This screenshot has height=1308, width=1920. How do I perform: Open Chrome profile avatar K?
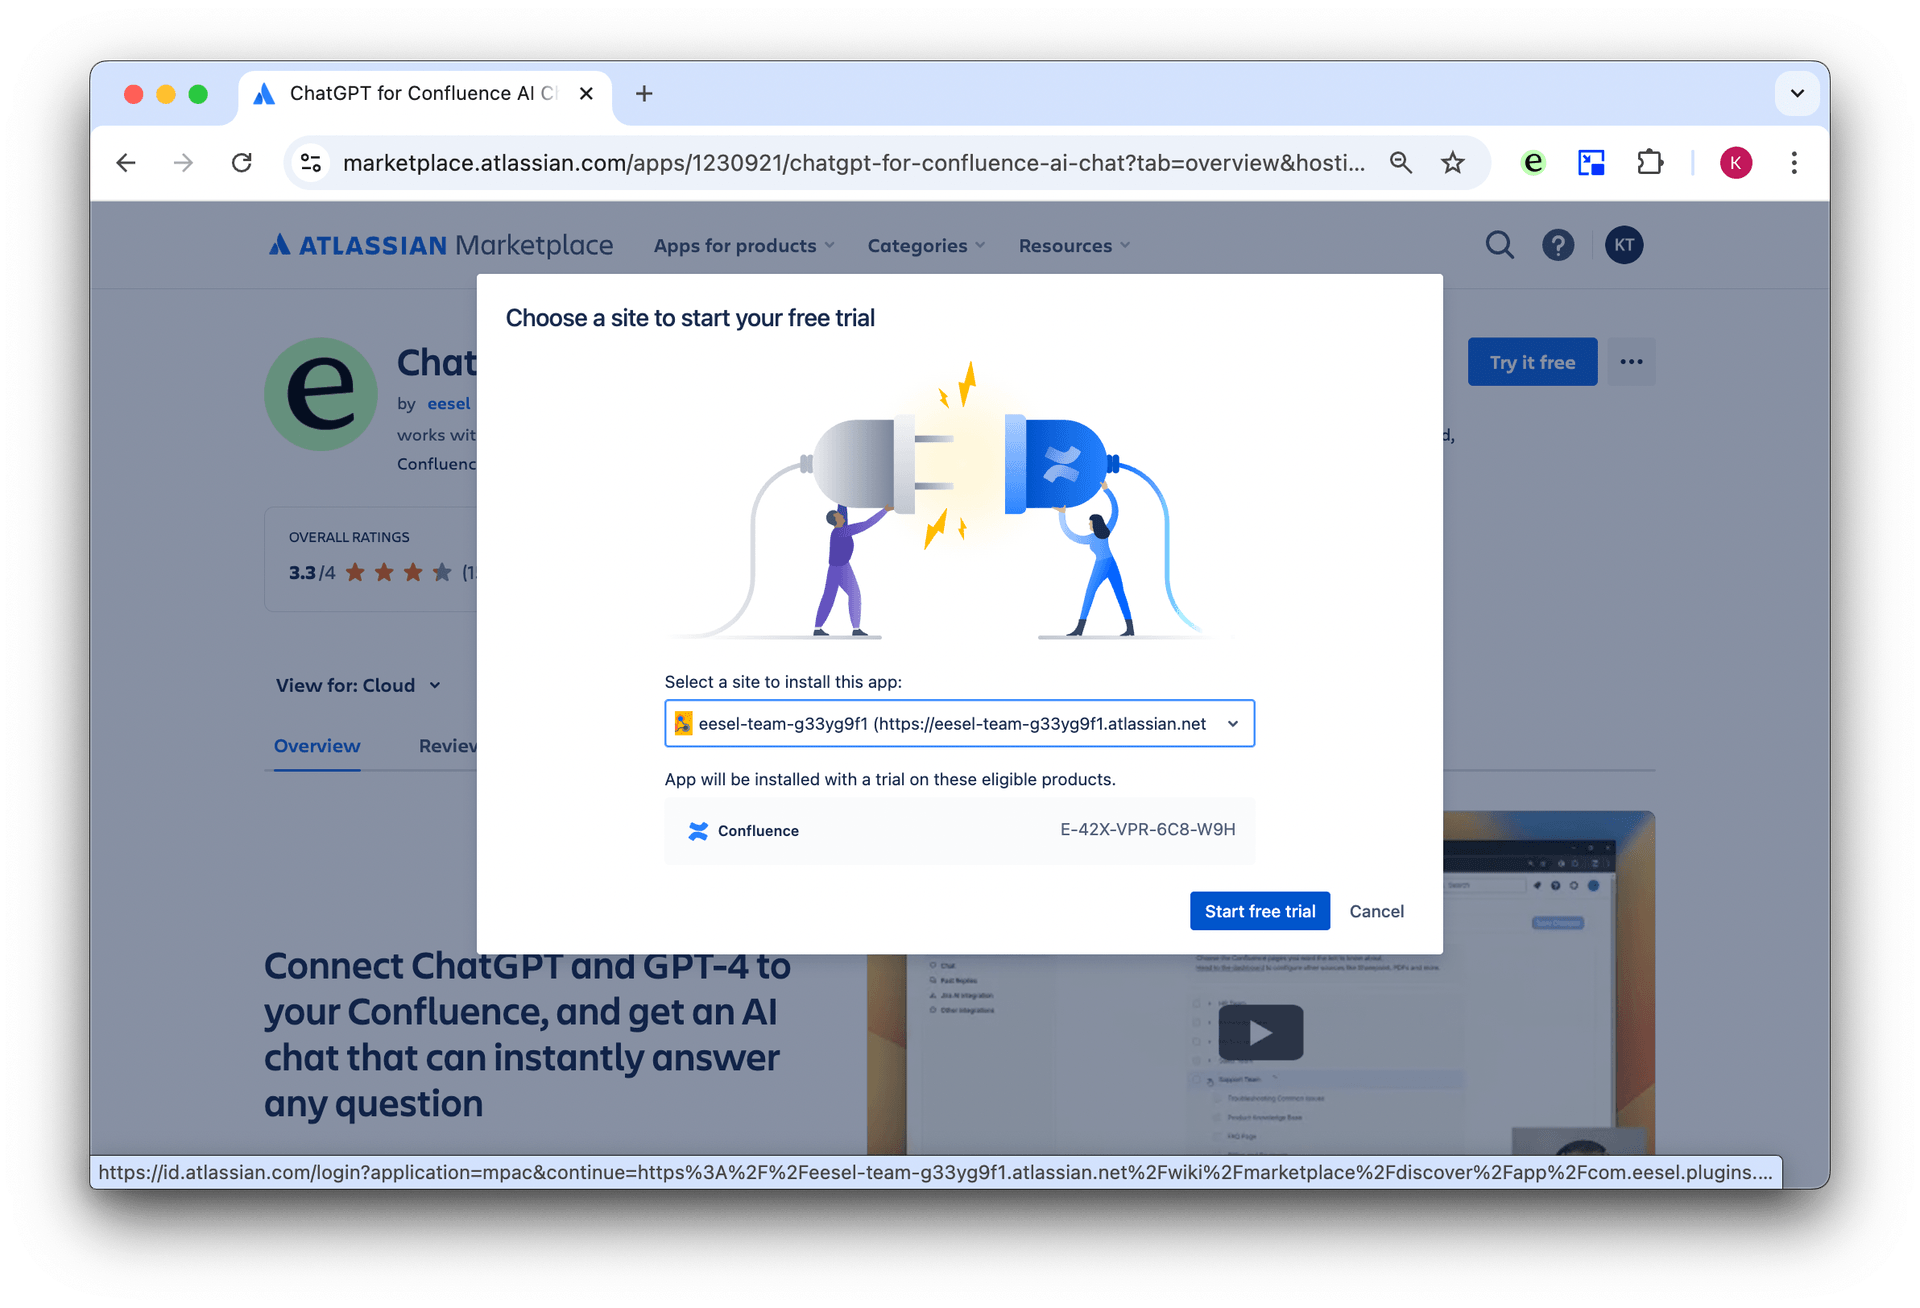pos(1736,163)
